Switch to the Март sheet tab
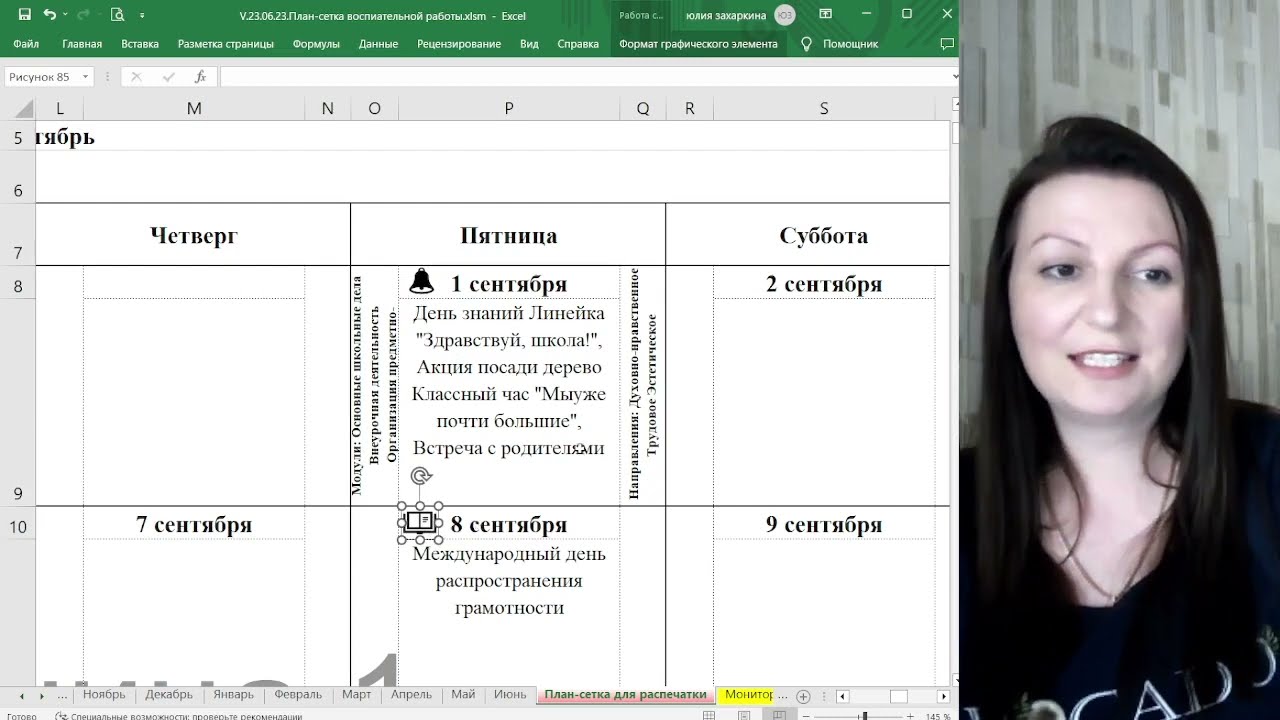Screen dimensions: 1280x720 (356, 695)
